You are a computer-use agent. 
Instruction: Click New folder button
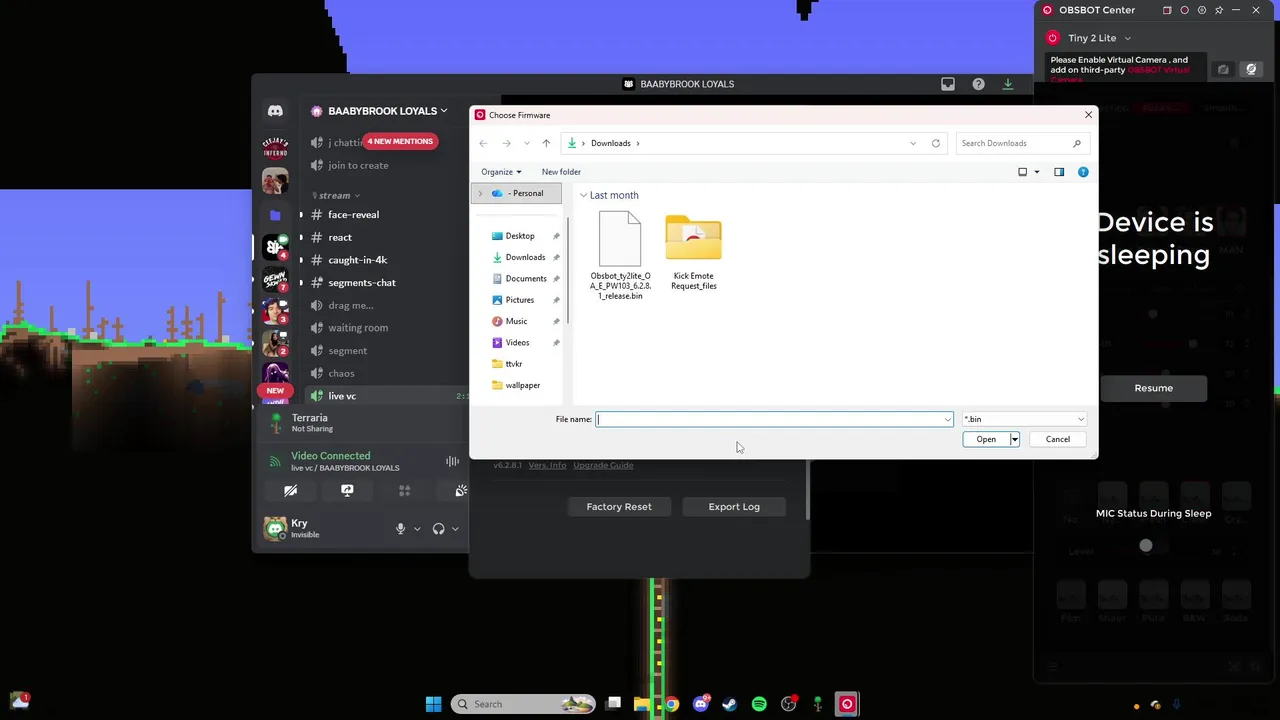(x=561, y=172)
